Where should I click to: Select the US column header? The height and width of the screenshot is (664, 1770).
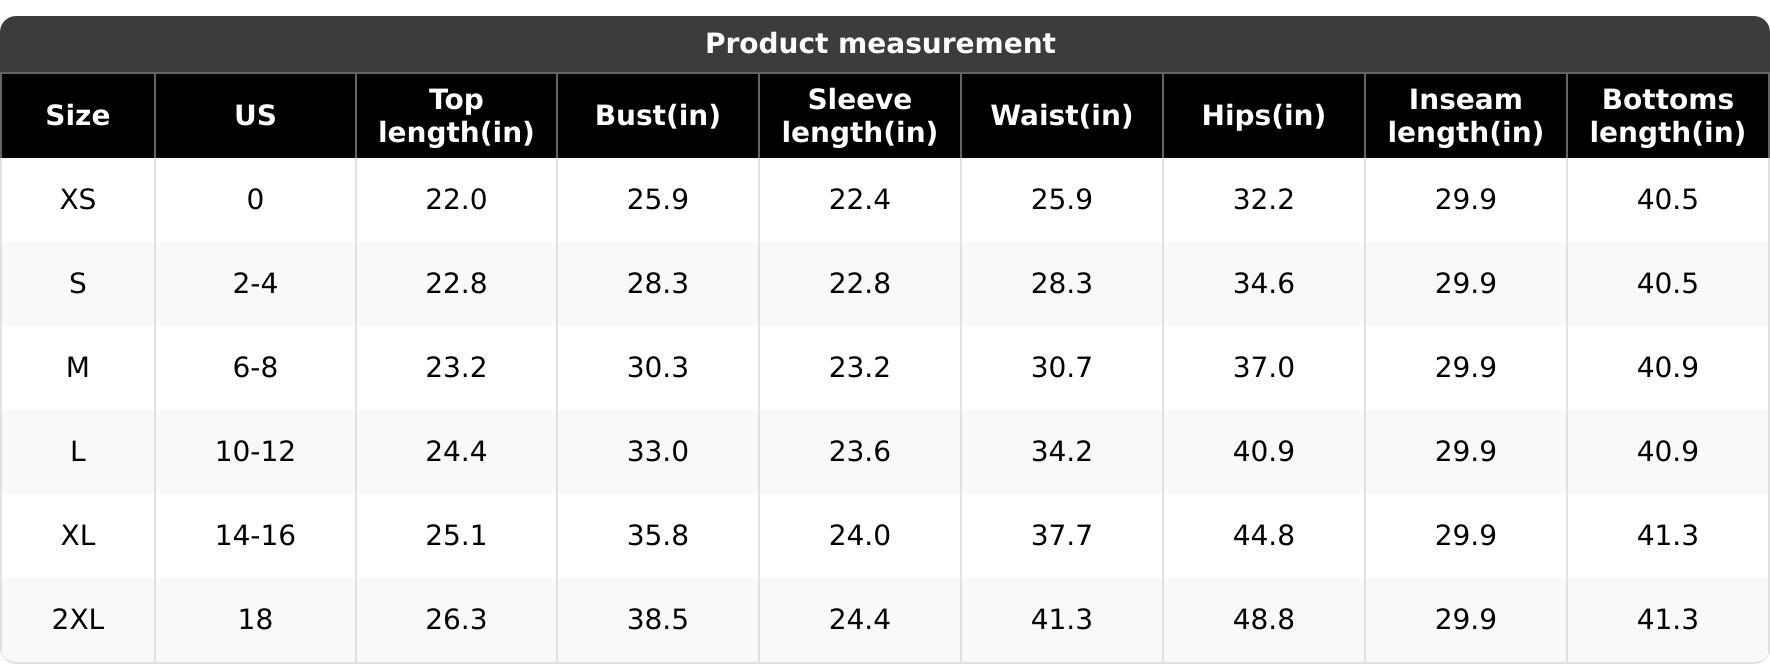(255, 116)
